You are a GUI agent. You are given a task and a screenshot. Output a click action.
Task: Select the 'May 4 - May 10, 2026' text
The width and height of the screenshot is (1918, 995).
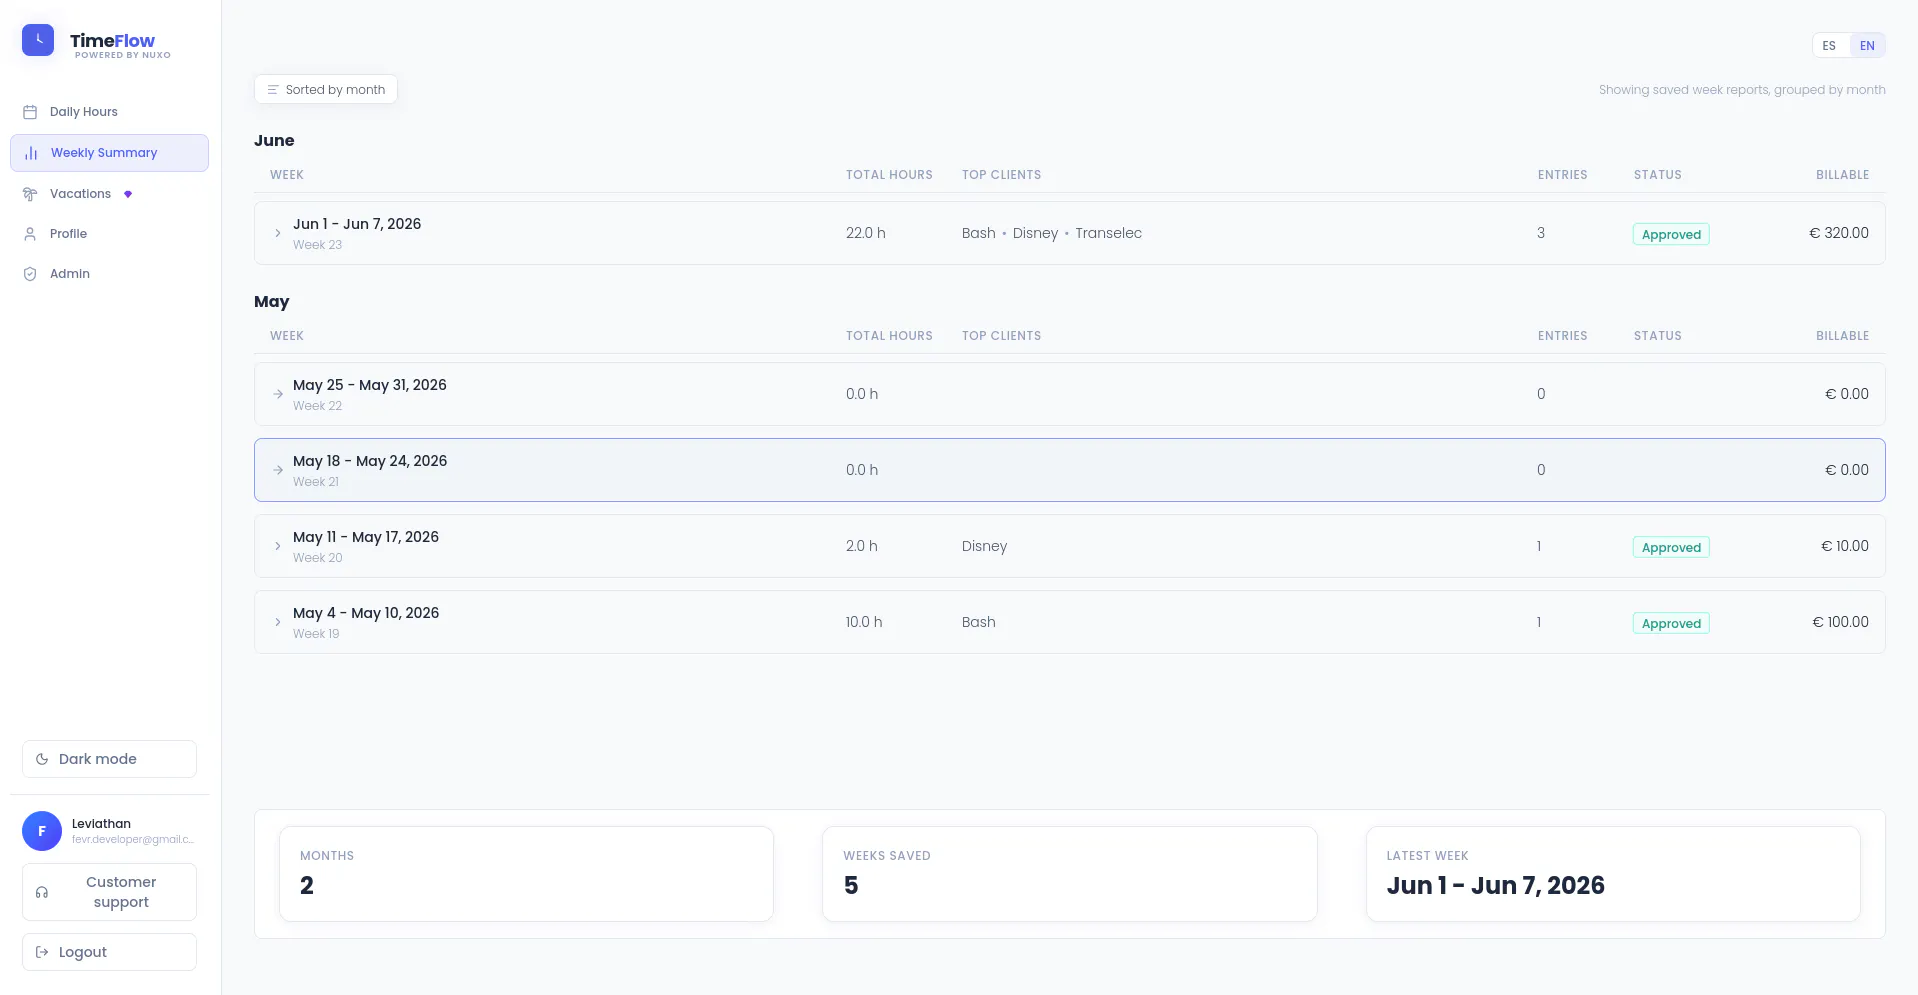tap(366, 613)
